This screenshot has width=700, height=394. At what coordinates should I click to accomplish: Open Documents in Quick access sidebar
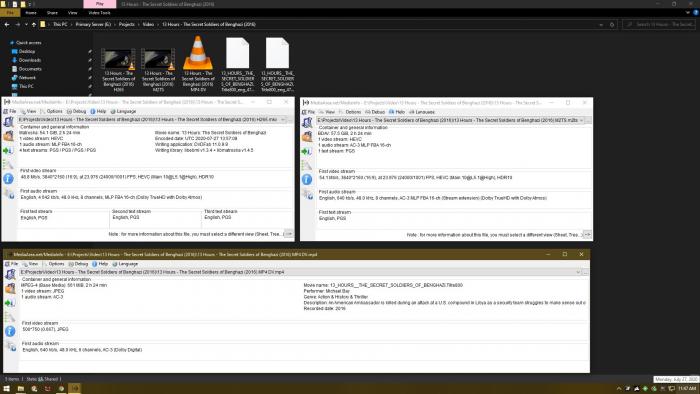click(26, 69)
